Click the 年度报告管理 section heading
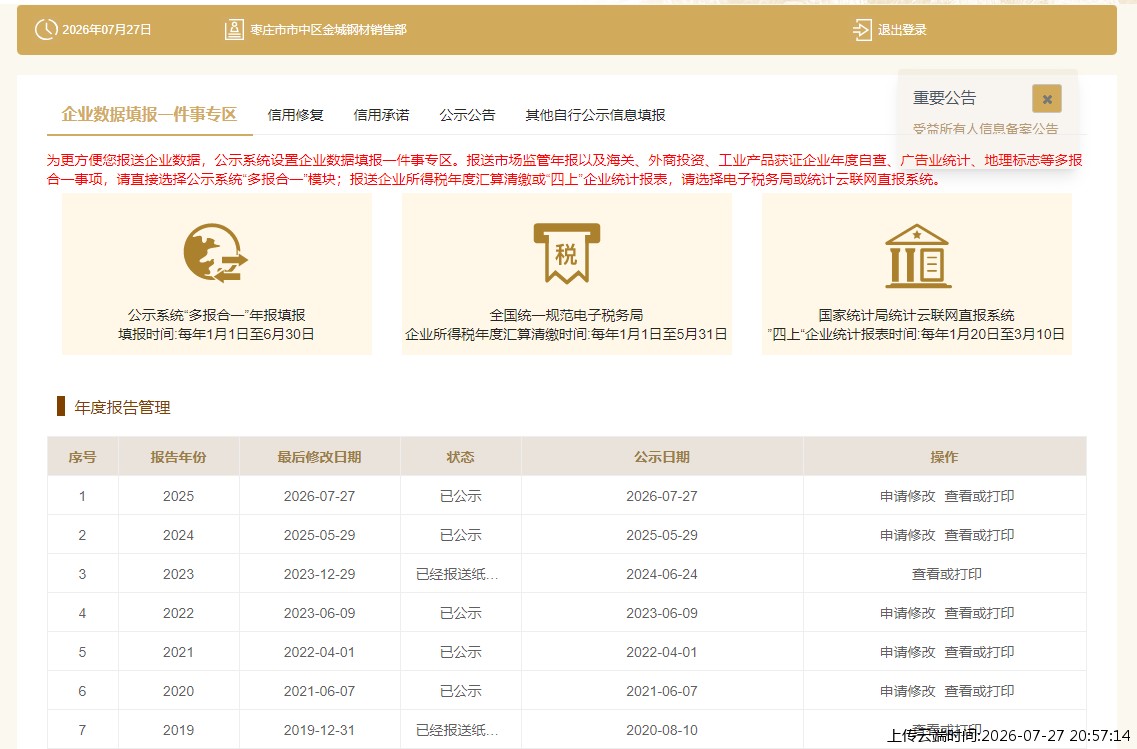The height and width of the screenshot is (749, 1137). [x=123, y=407]
